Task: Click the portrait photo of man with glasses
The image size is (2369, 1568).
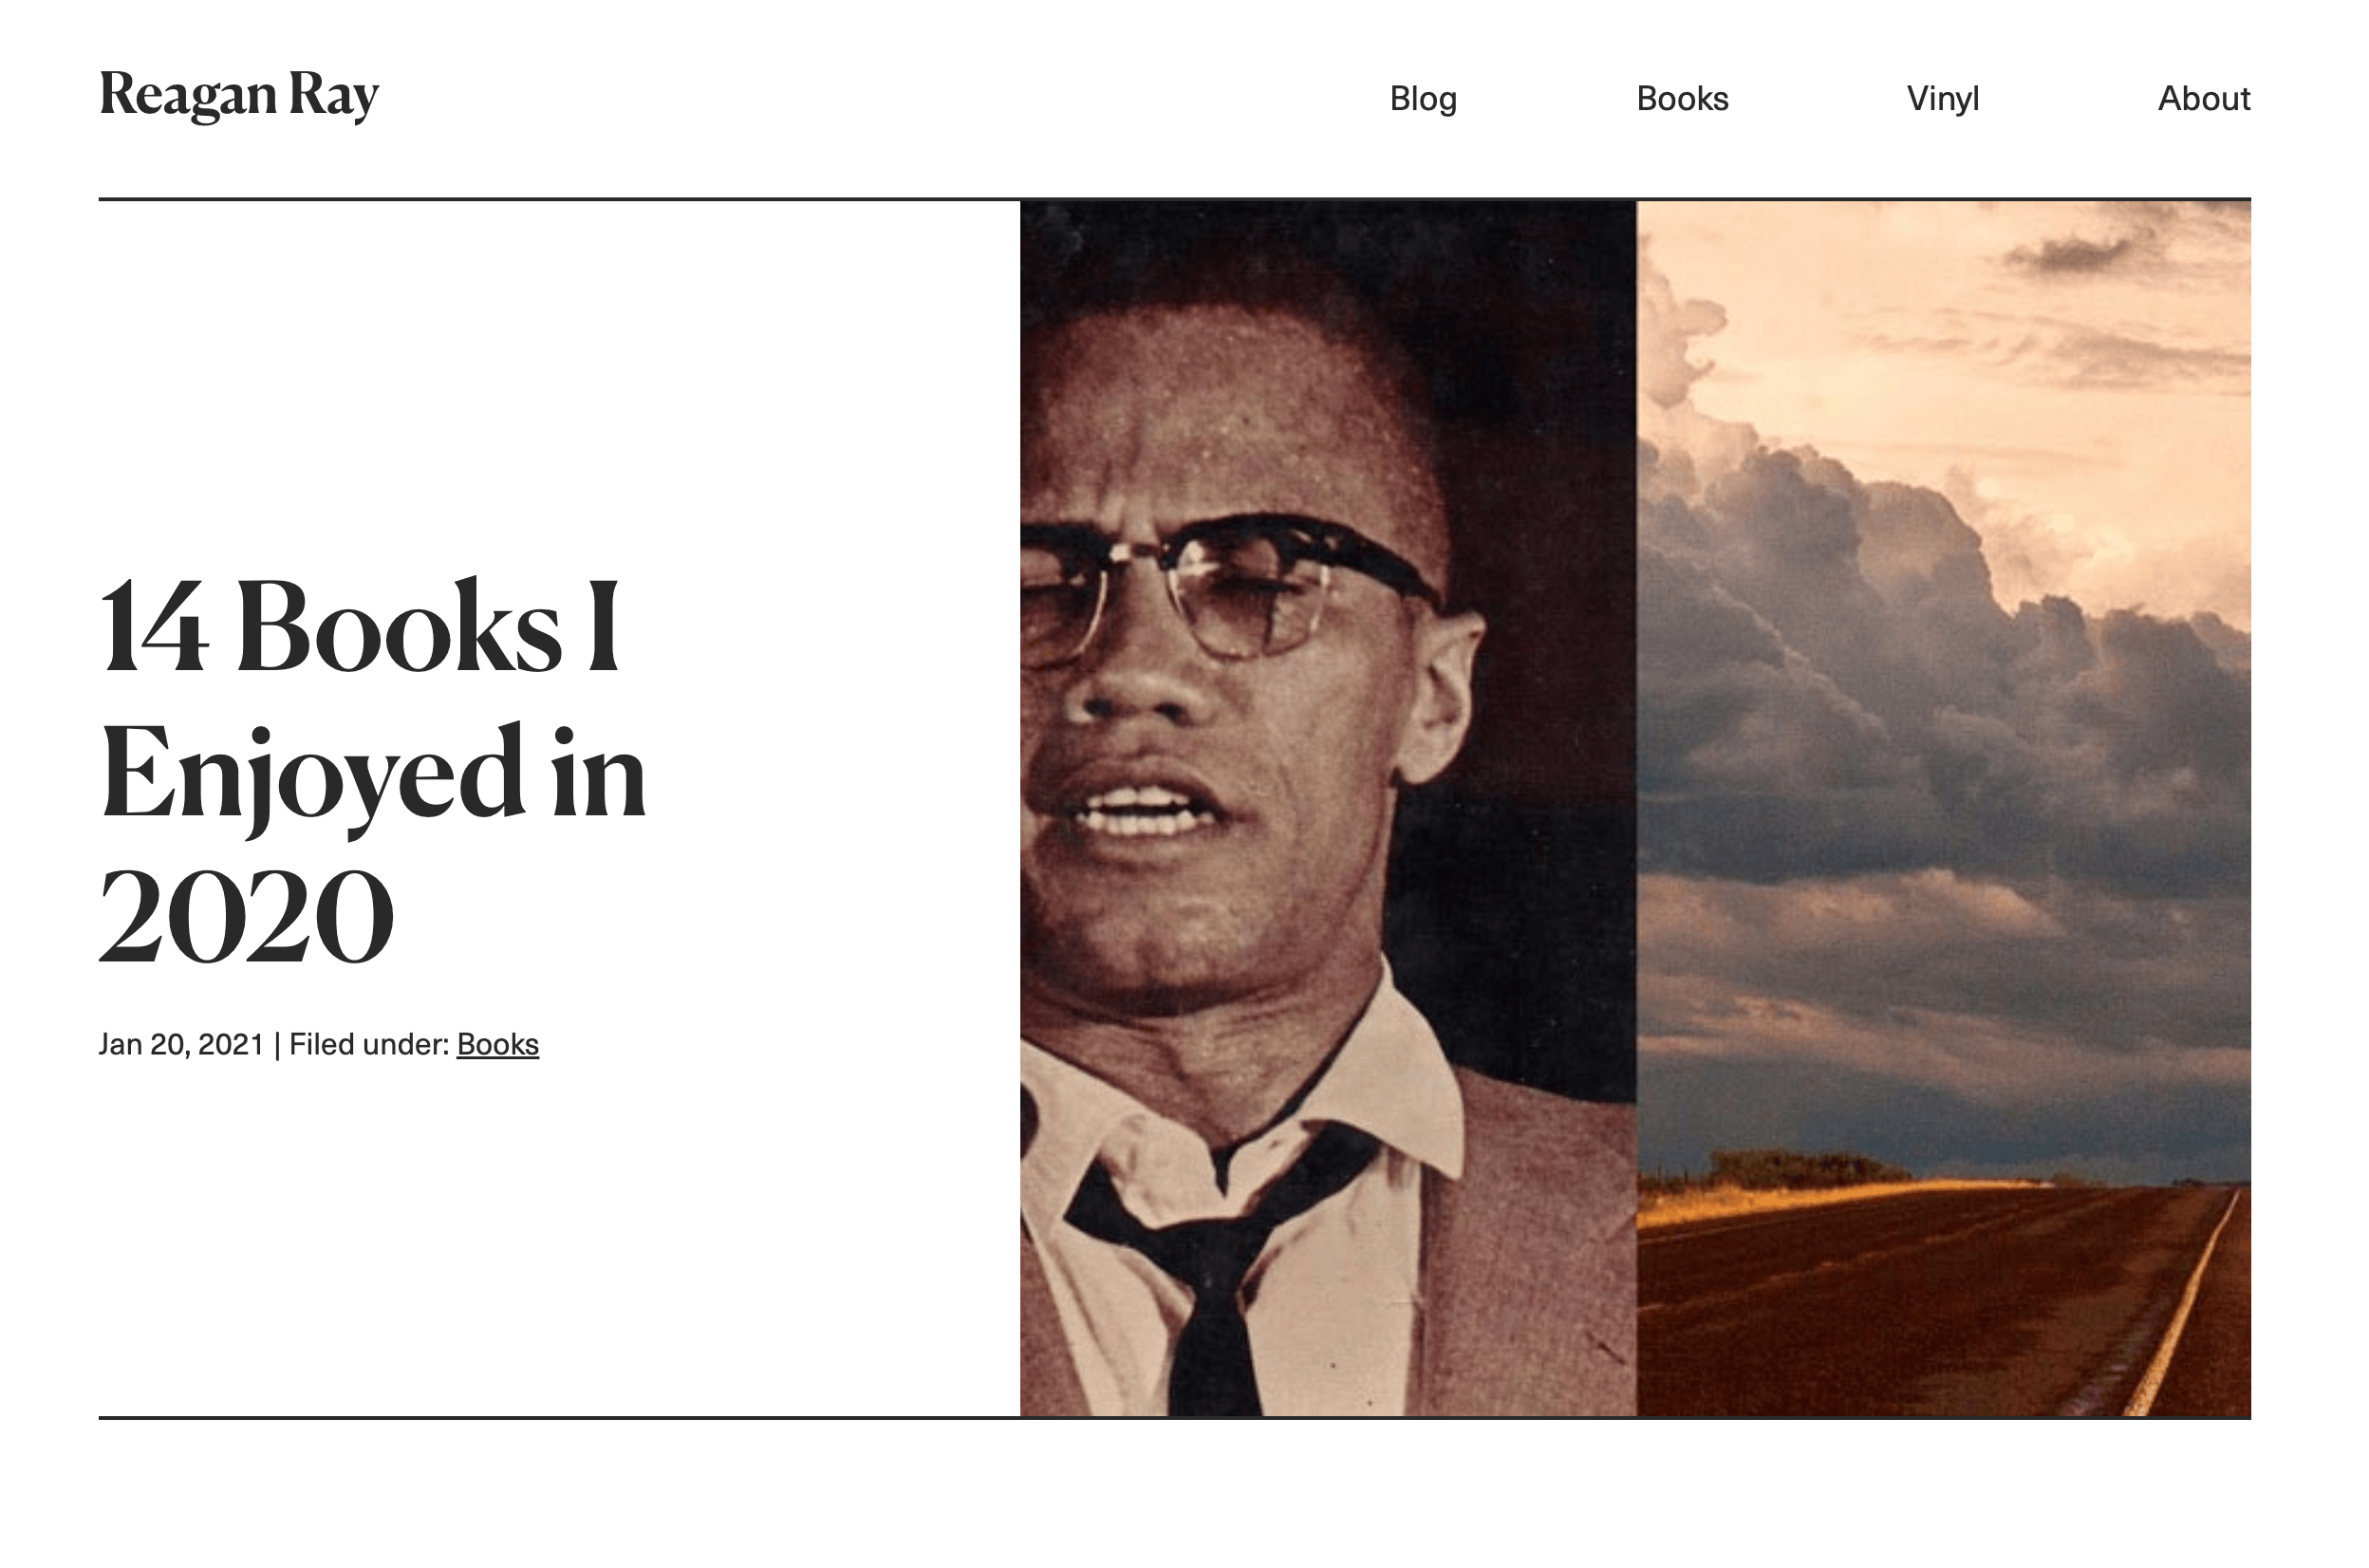Action: click(x=1327, y=808)
